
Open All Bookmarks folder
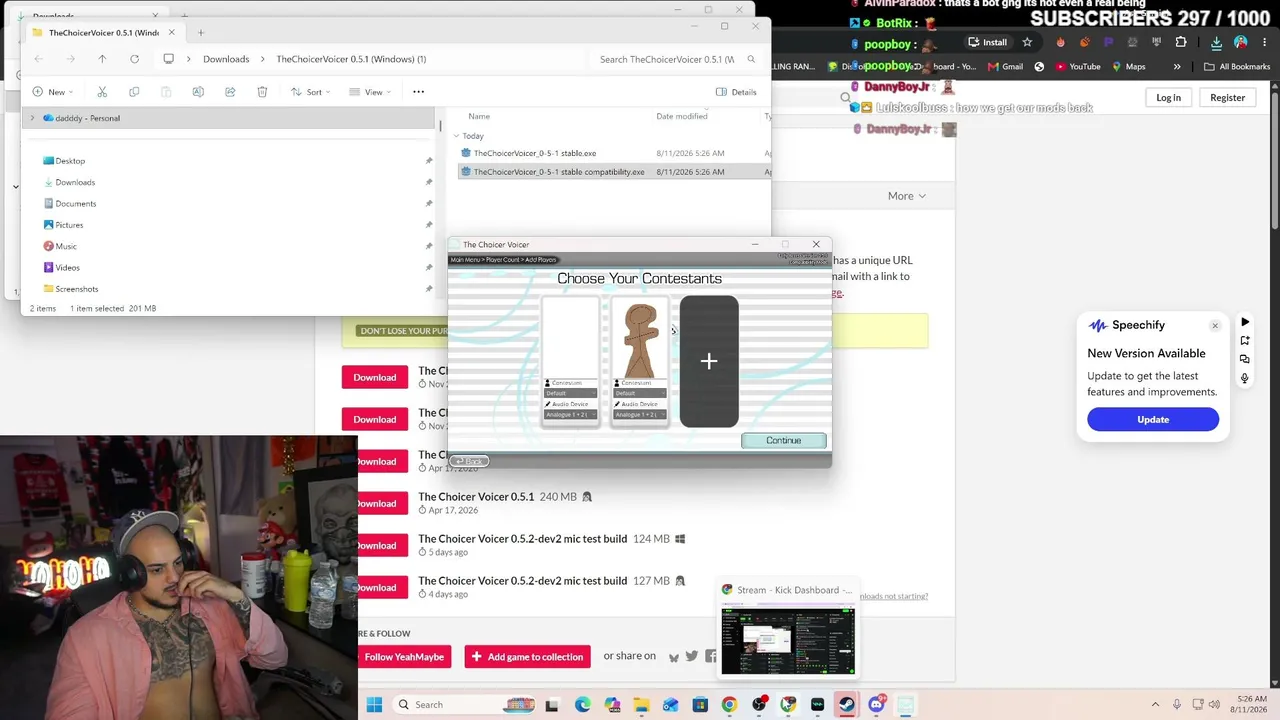(x=1237, y=67)
